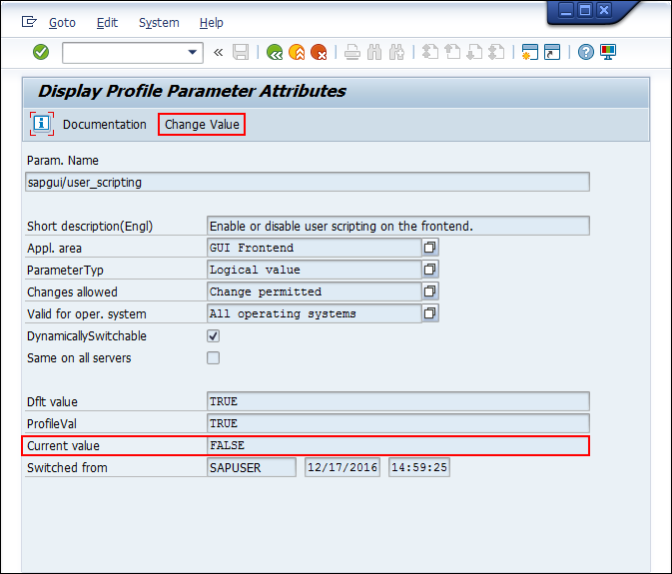Open the System menu
The height and width of the screenshot is (574, 672).
159,22
